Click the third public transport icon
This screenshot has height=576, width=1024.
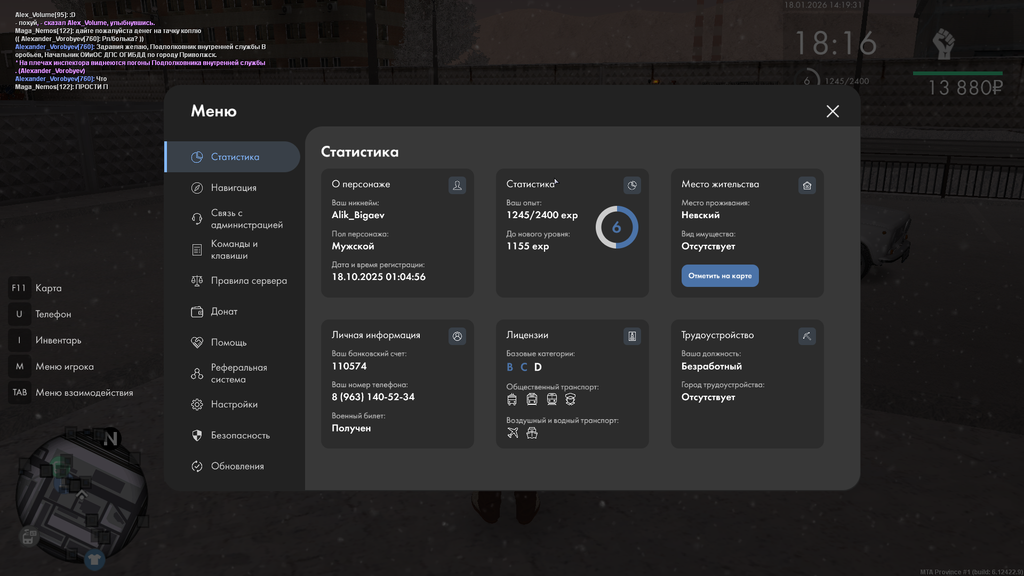click(x=552, y=399)
